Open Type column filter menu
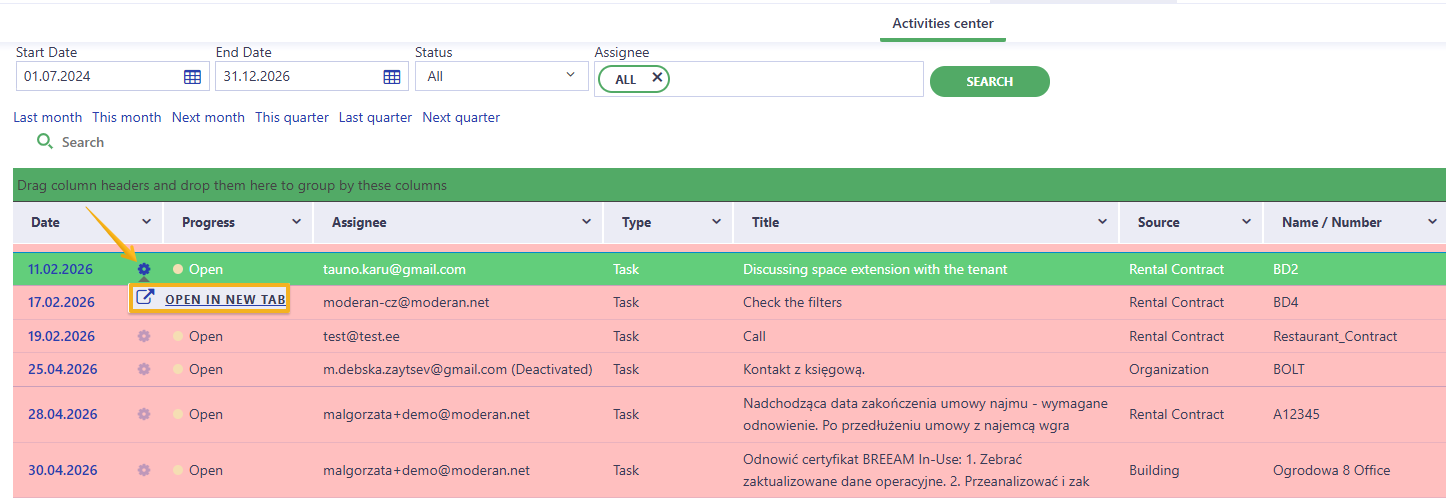This screenshot has height=498, width=1446. click(x=716, y=222)
